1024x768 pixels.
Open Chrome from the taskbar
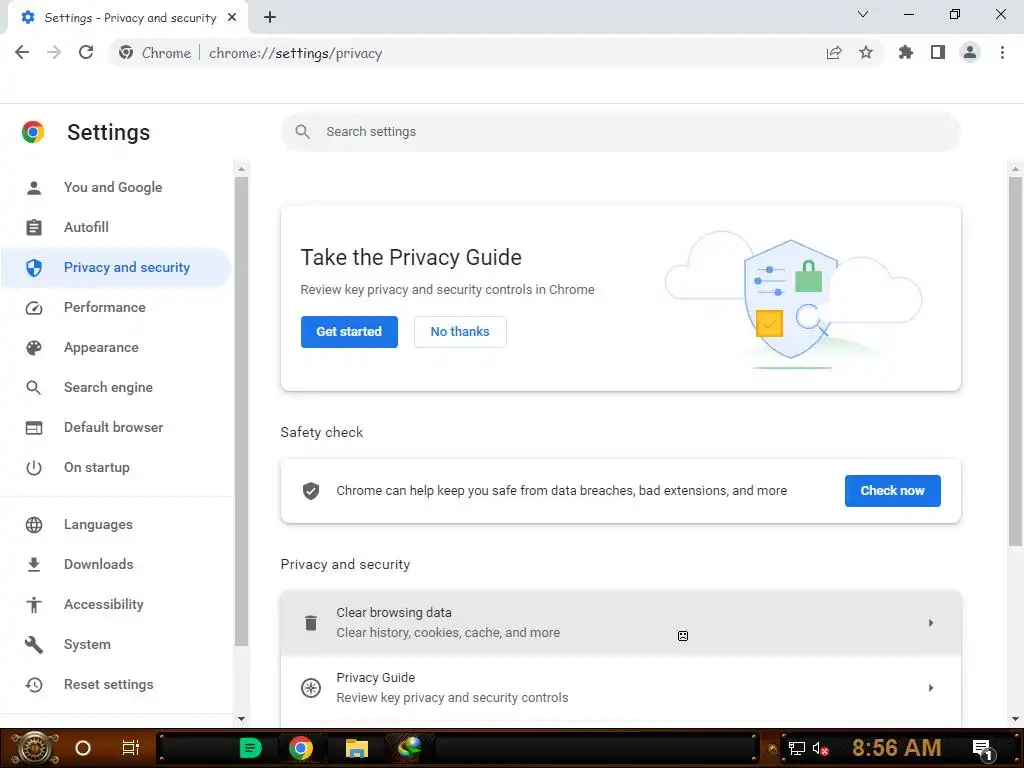pos(300,748)
